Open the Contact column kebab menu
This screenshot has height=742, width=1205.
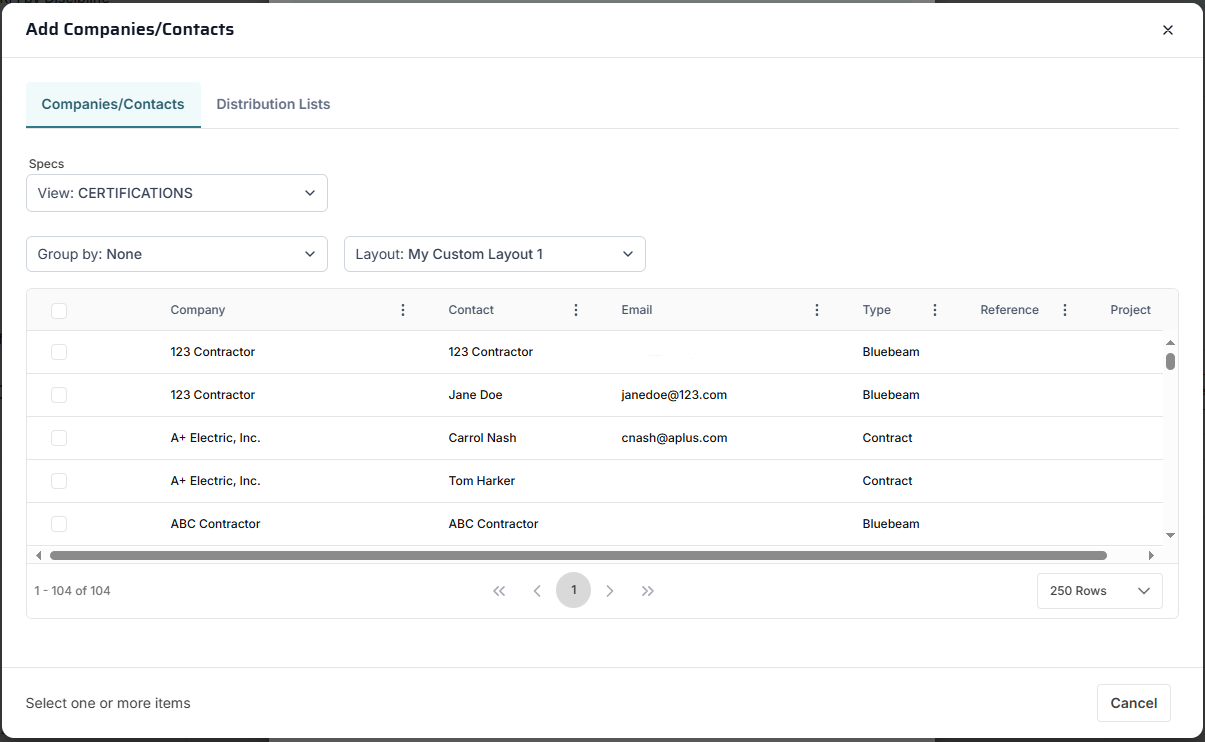[576, 310]
